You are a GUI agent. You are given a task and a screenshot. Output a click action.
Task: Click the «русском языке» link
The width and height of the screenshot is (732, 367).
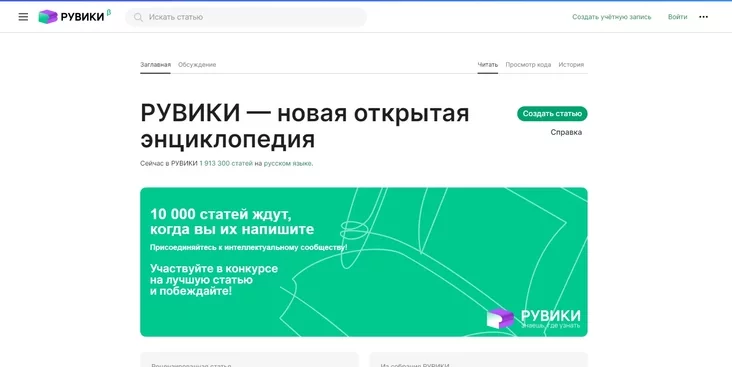[x=289, y=164]
